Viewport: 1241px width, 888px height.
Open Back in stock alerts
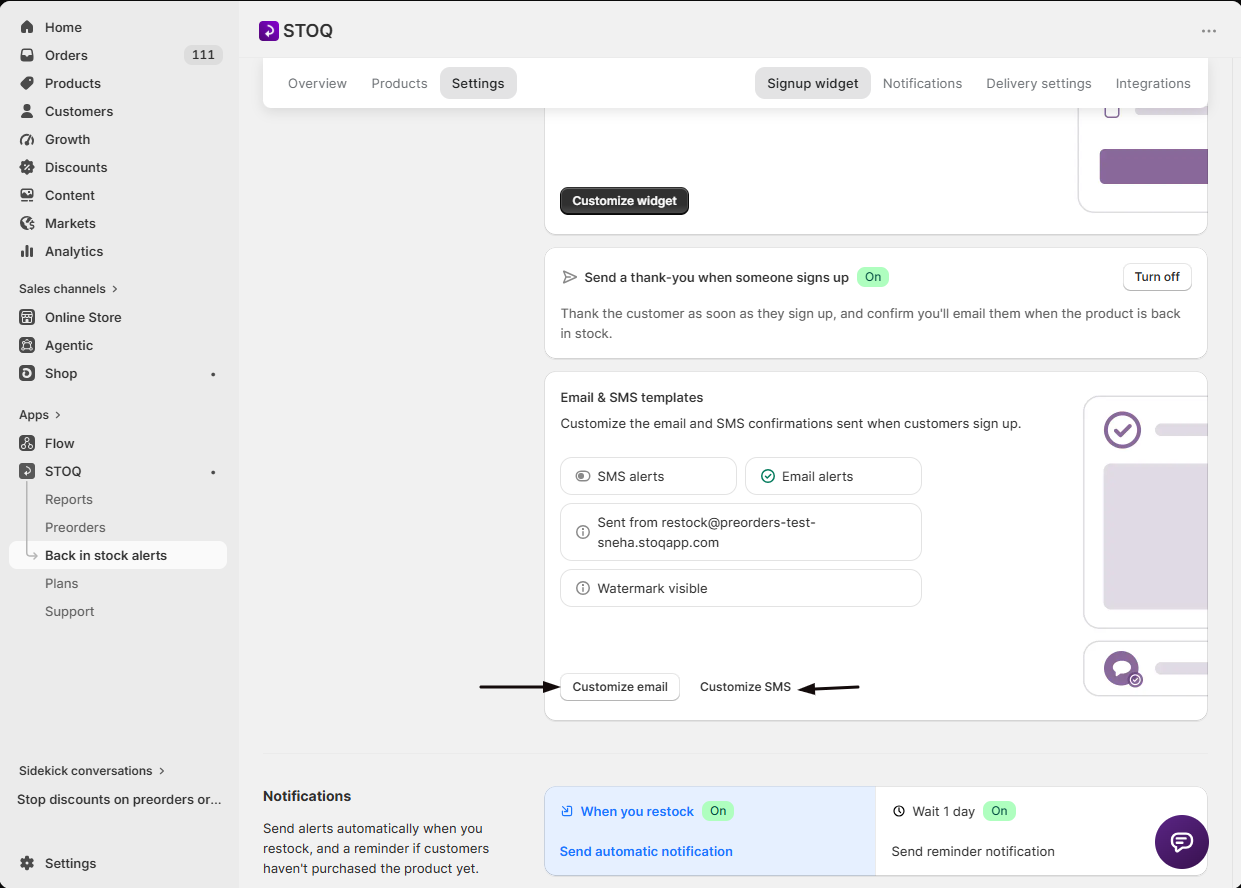click(x=118, y=555)
